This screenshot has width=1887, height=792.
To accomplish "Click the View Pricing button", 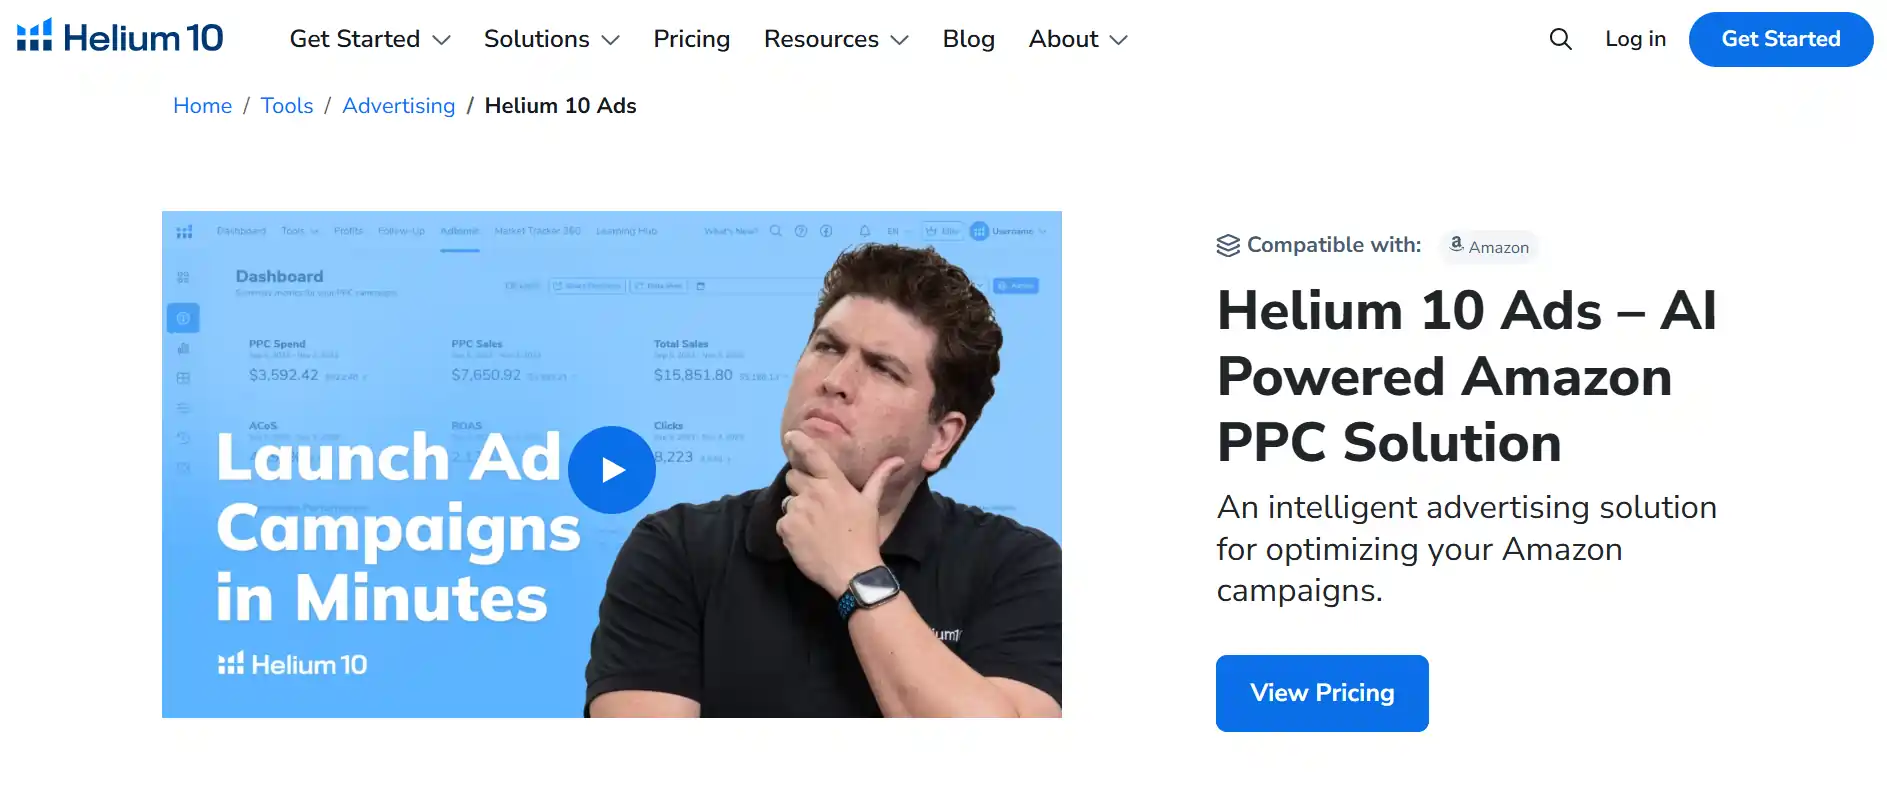I will 1321,692.
